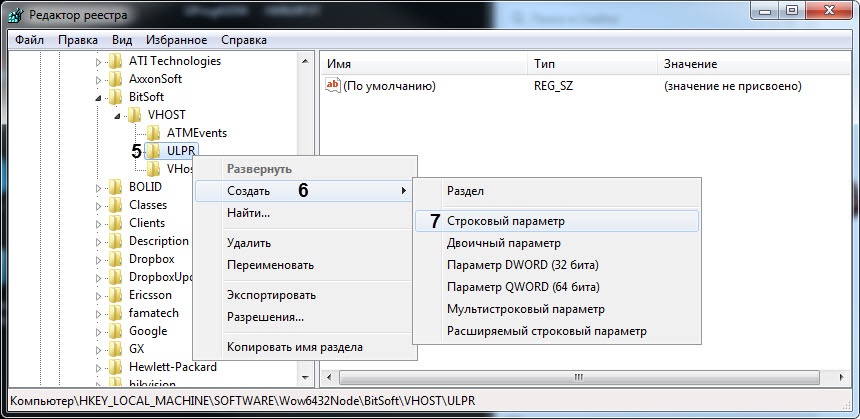
Task: Click the Hewlett-Packard folder icon
Action: (117, 367)
